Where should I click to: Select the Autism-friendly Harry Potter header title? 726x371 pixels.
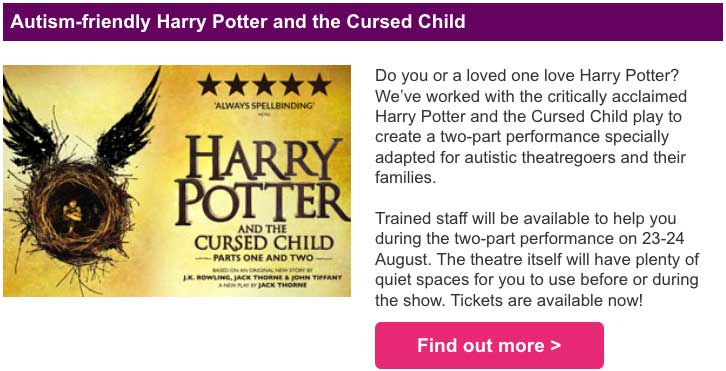click(238, 22)
